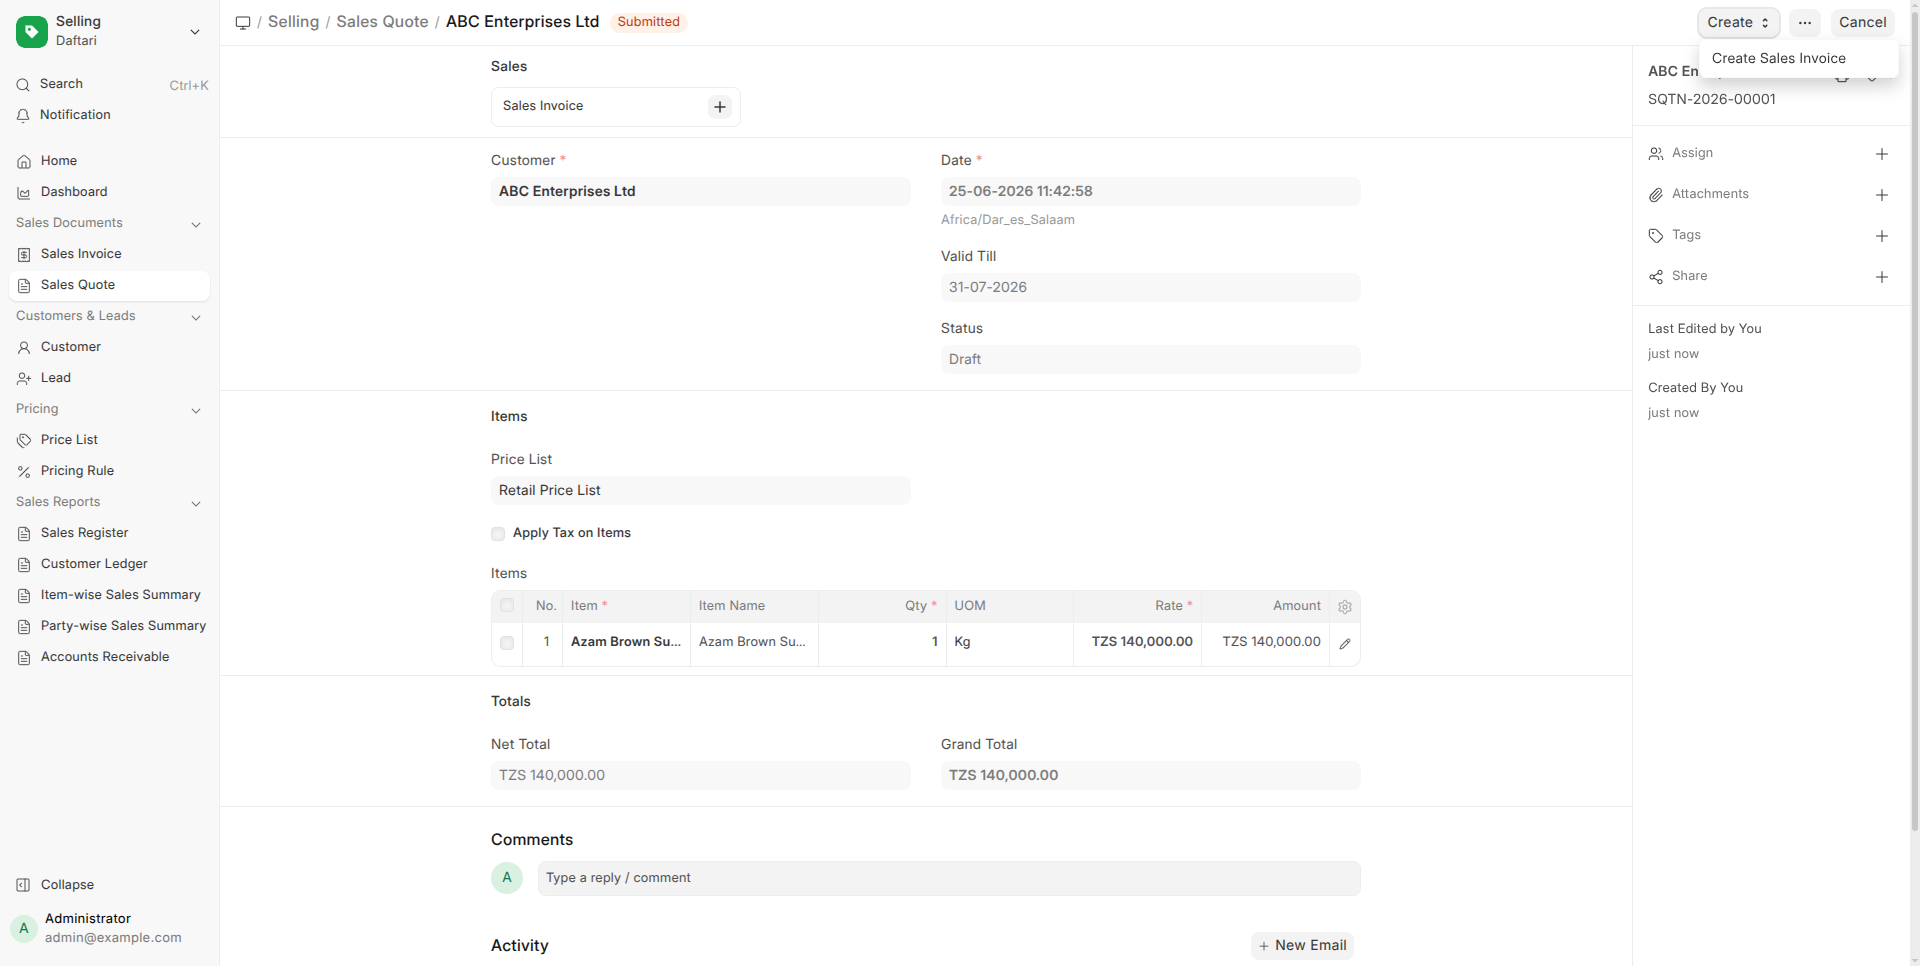
Task: Add a tag with Tags plus
Action: (1882, 236)
